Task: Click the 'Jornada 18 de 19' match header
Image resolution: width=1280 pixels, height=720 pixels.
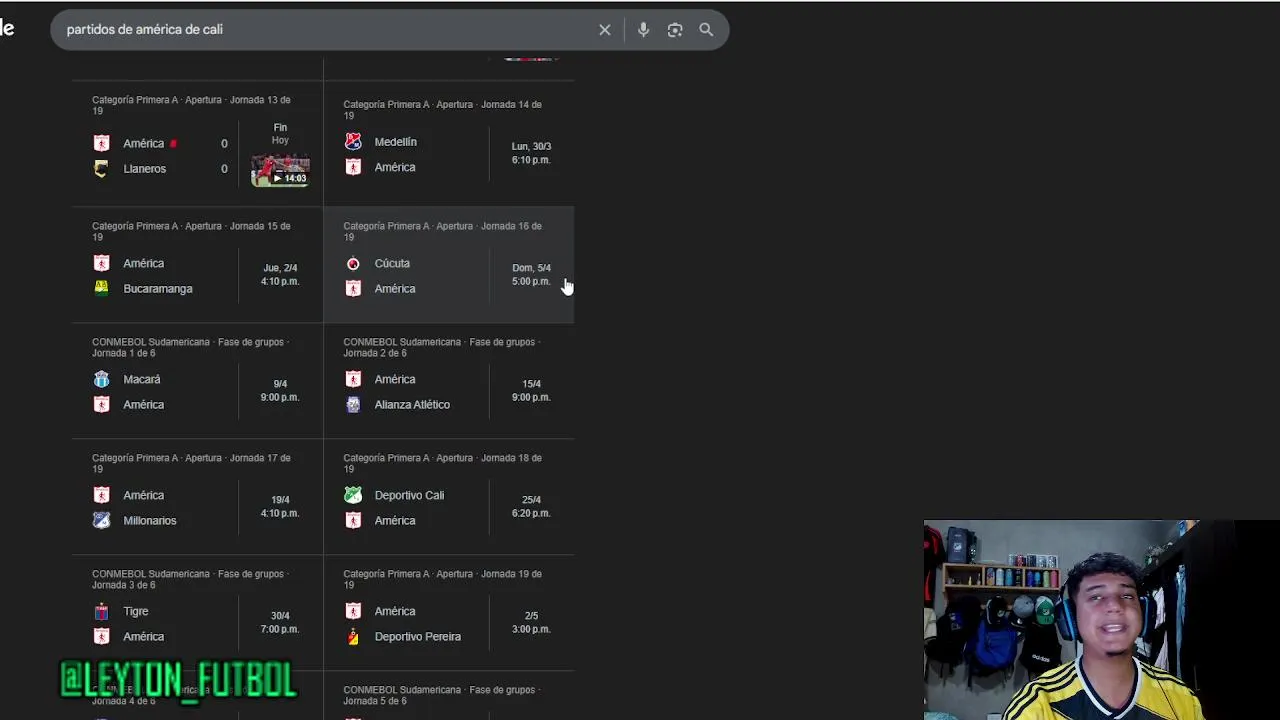Action: (x=443, y=463)
